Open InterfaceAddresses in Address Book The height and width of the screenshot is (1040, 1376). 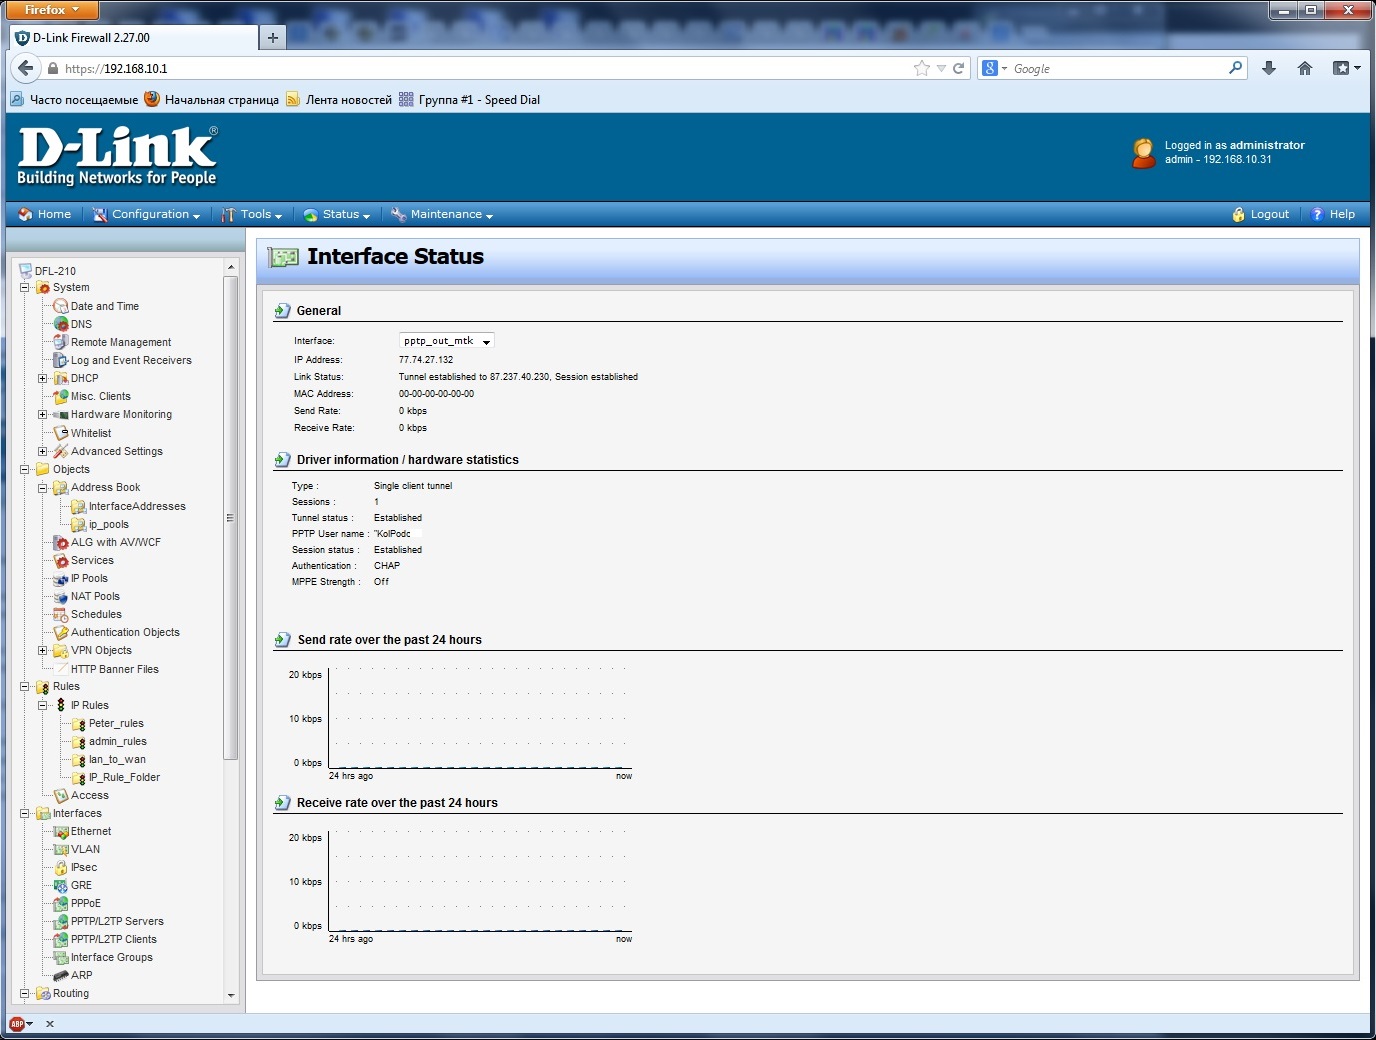(137, 506)
